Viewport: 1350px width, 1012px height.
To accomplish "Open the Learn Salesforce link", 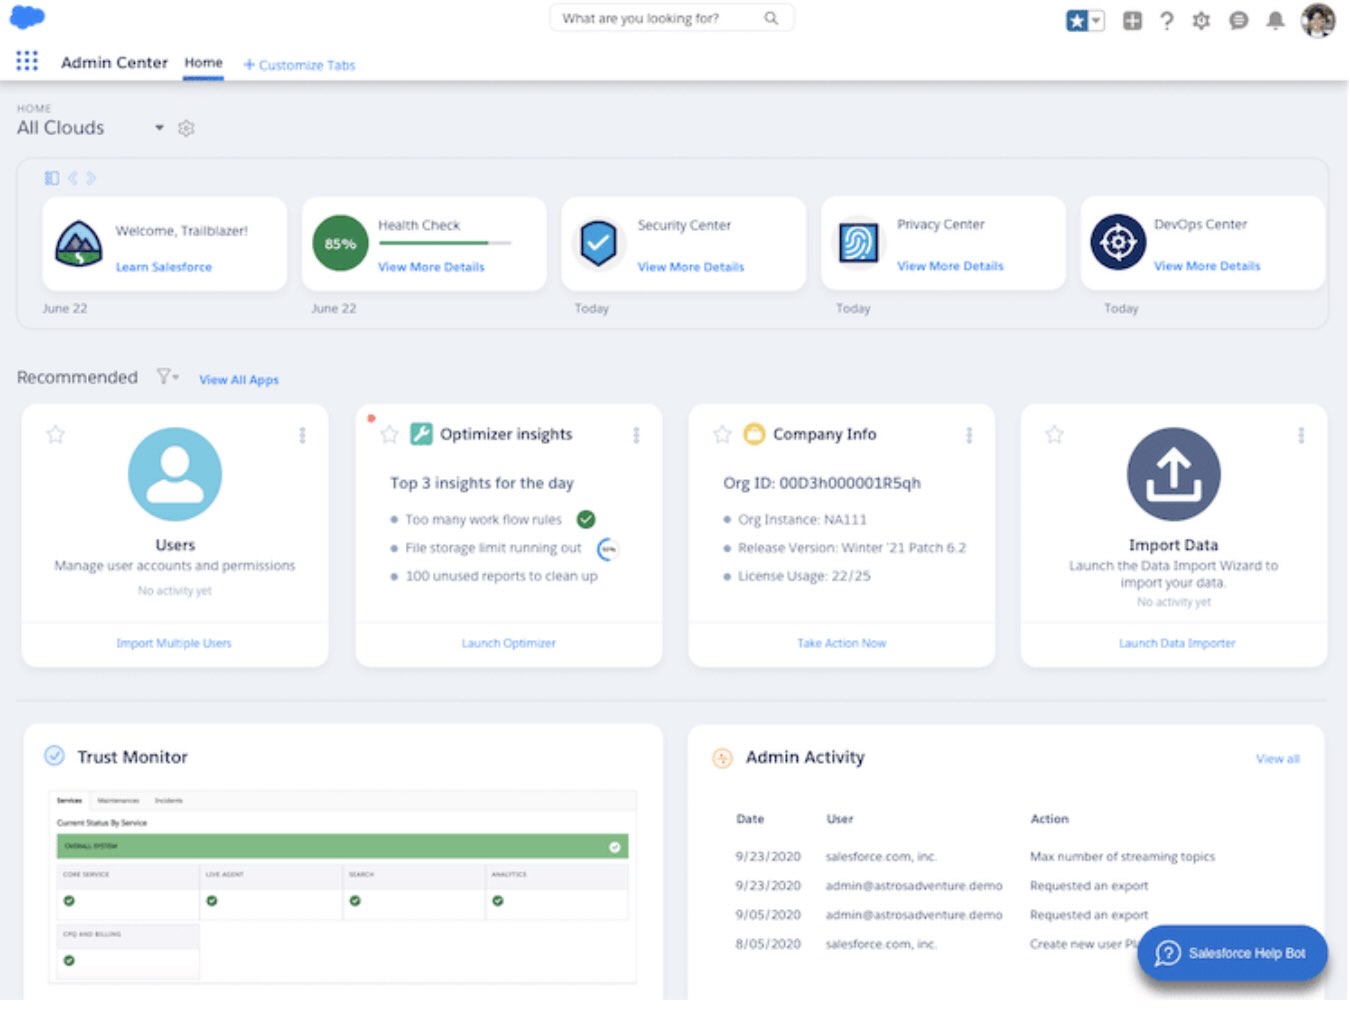I will tap(164, 267).
